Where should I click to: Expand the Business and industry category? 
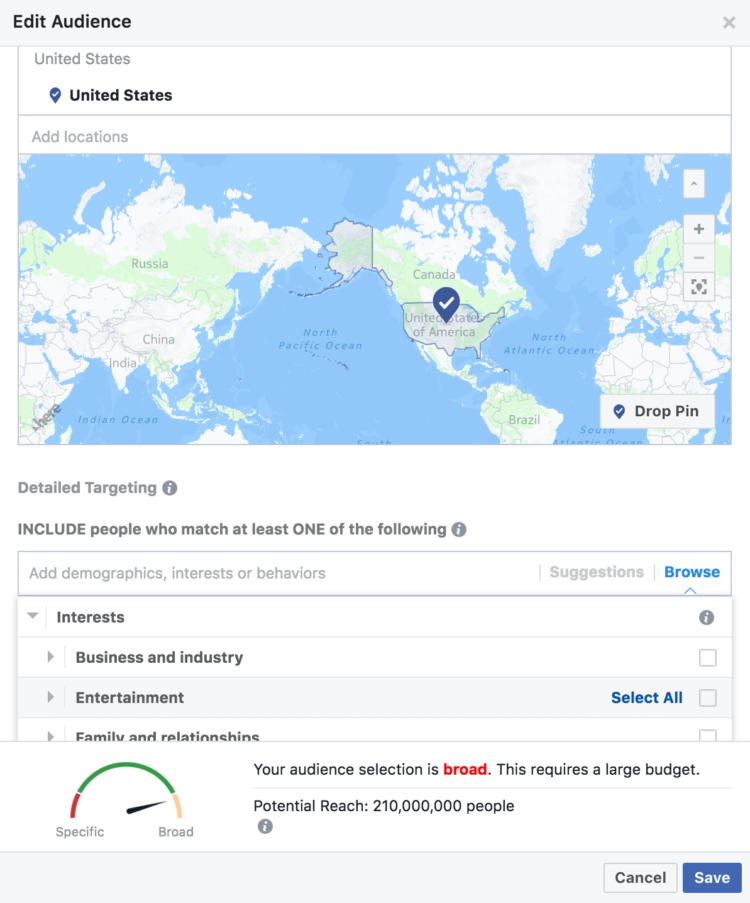[x=51, y=657]
